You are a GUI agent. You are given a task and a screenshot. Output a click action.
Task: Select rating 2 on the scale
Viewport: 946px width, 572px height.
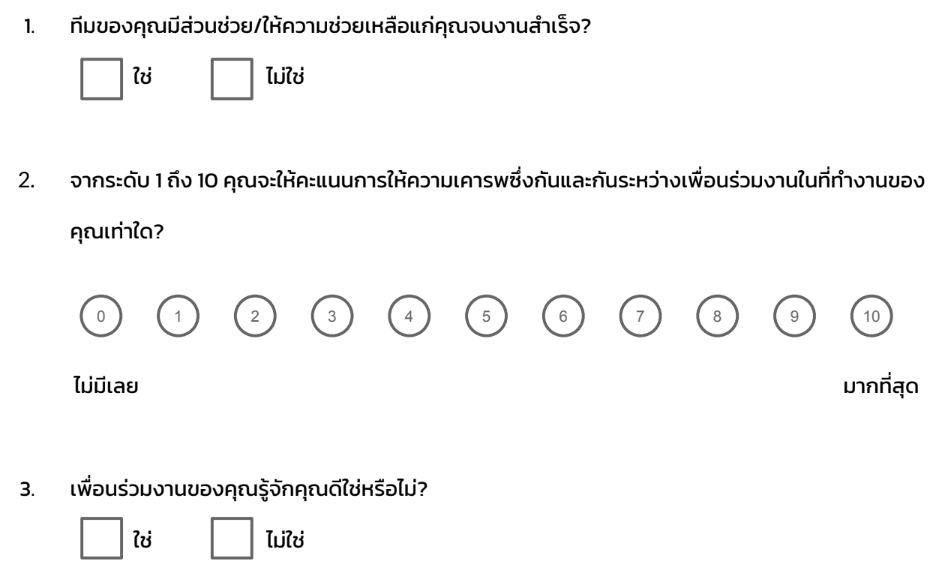[255, 316]
